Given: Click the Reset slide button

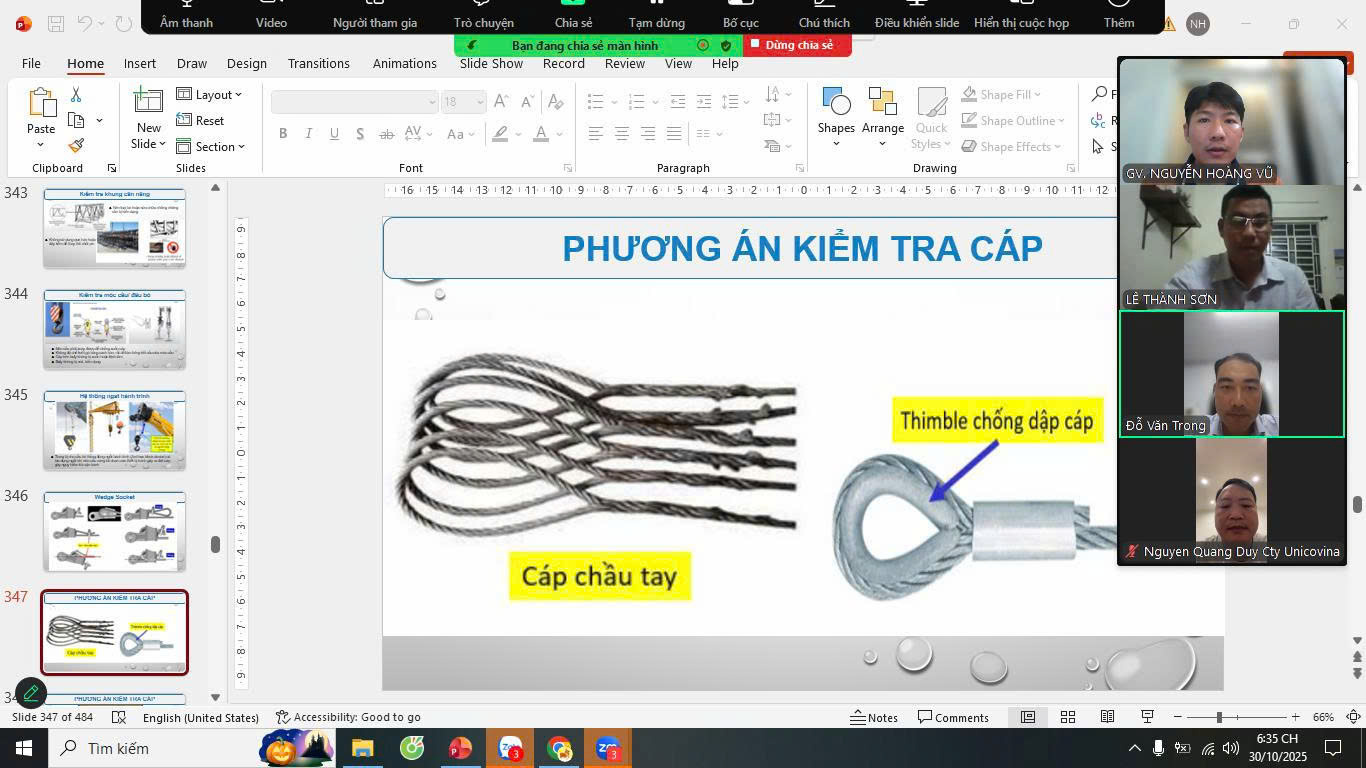Looking at the screenshot, I should (201, 120).
